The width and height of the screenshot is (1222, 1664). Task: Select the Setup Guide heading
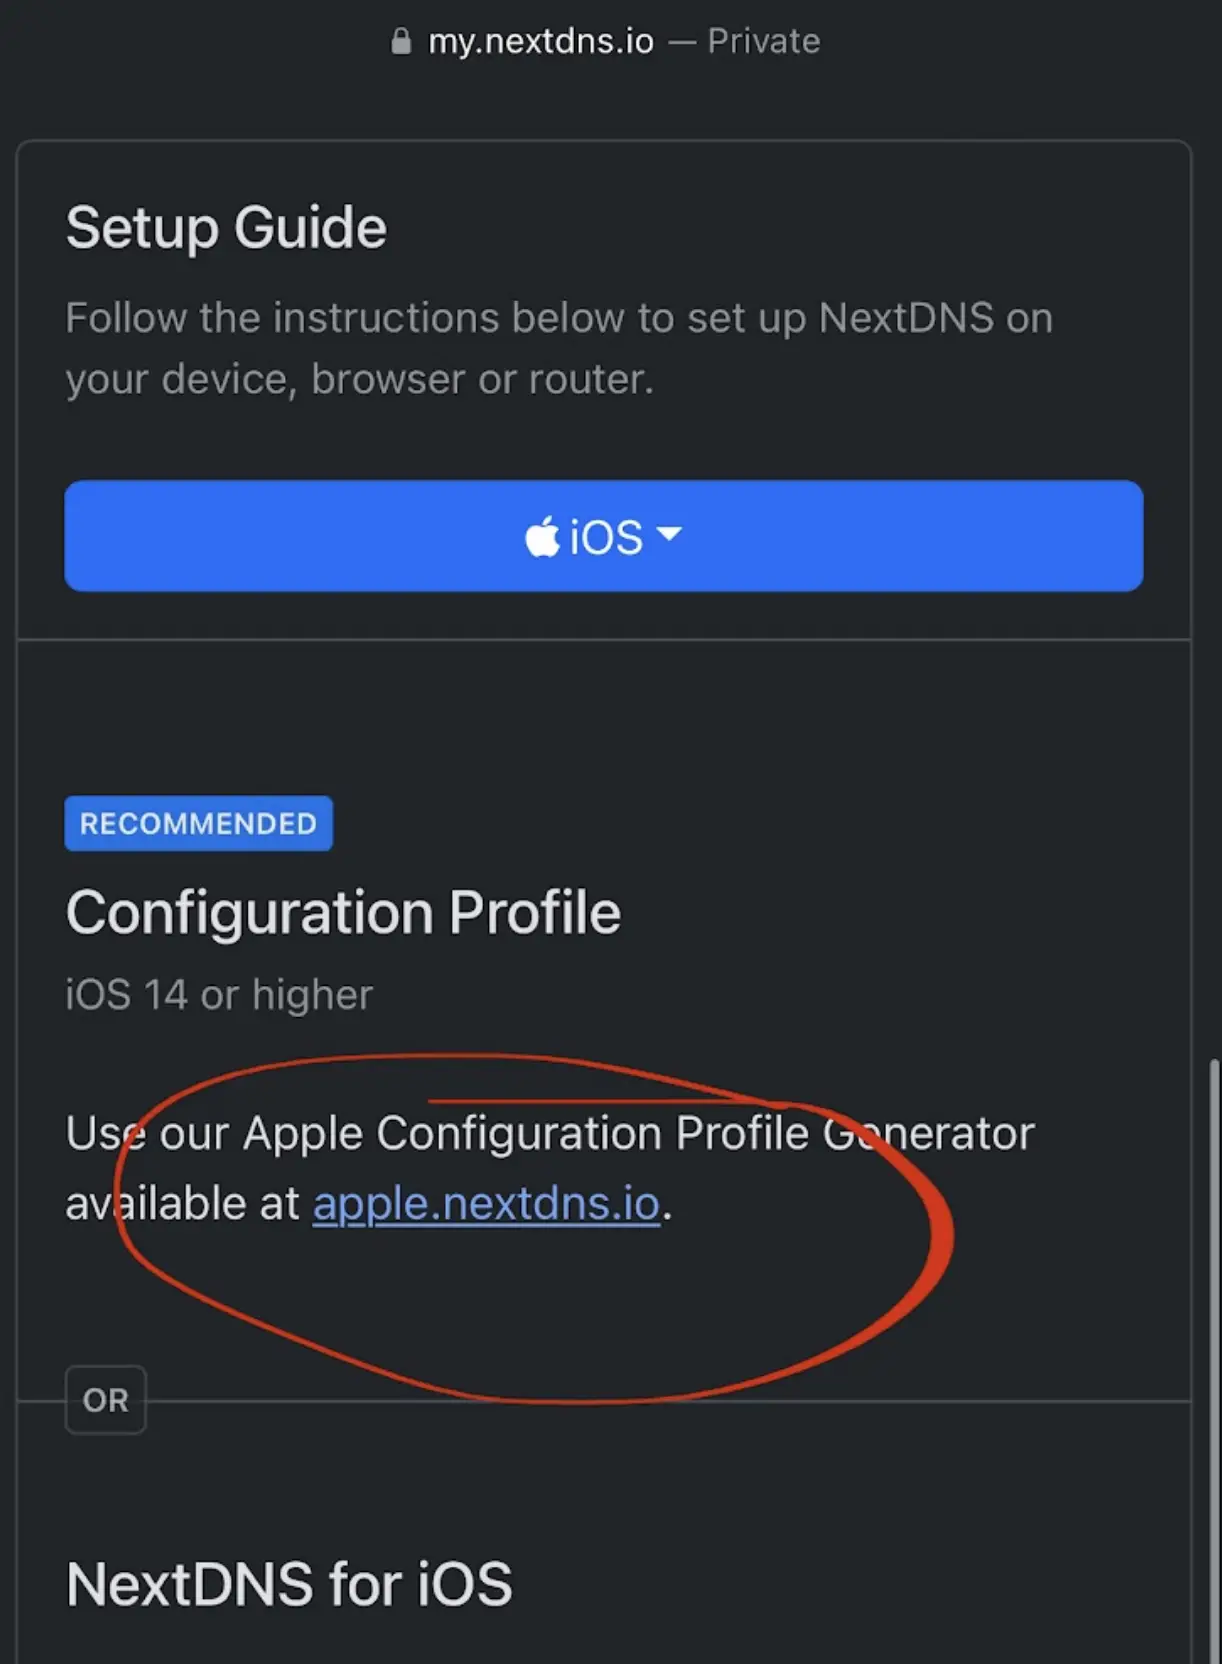[226, 227]
